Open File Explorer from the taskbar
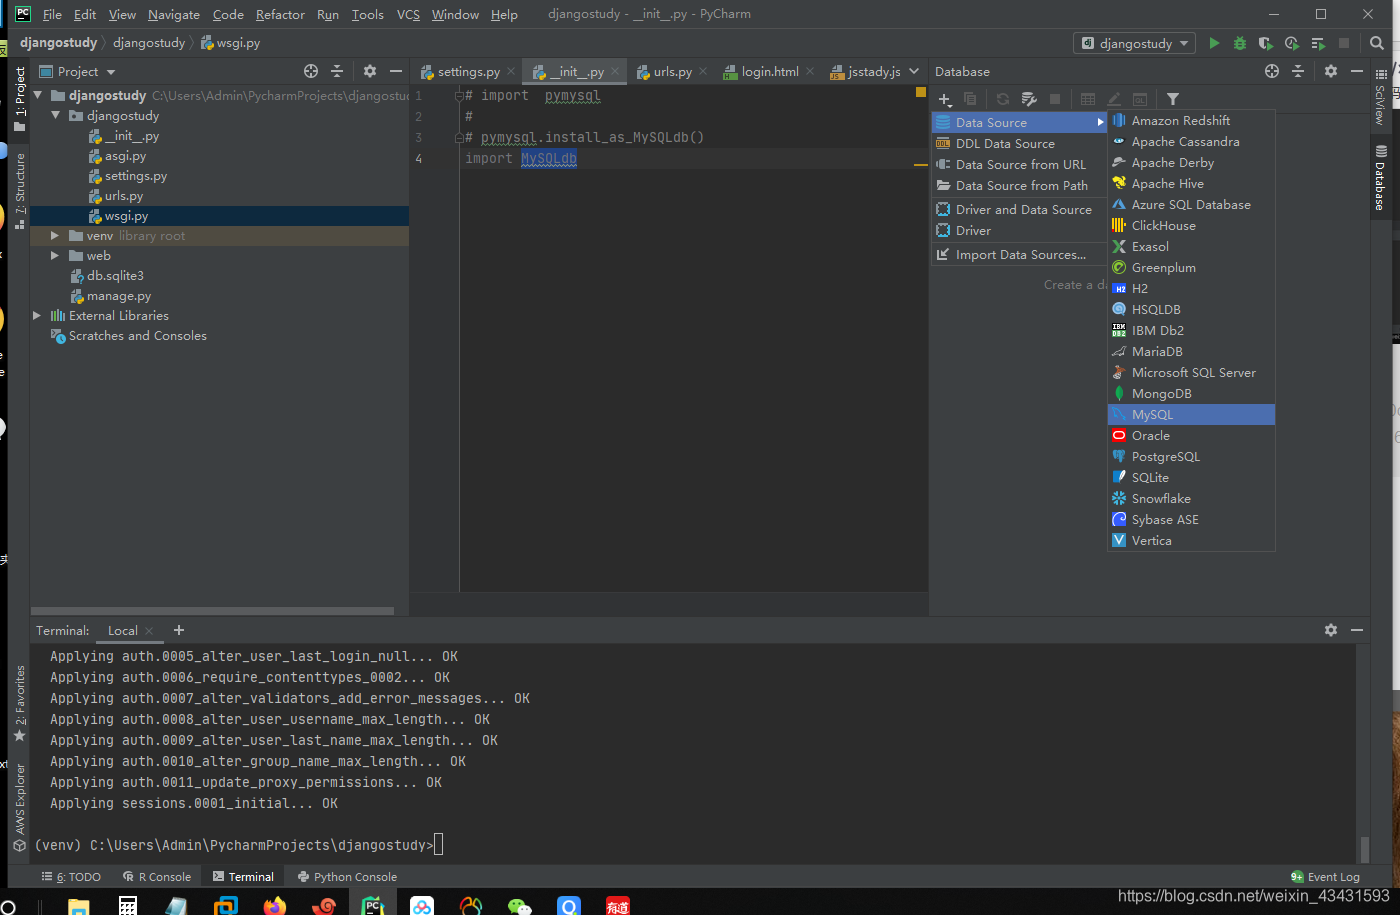Viewport: 1400px width, 915px height. pos(79,905)
